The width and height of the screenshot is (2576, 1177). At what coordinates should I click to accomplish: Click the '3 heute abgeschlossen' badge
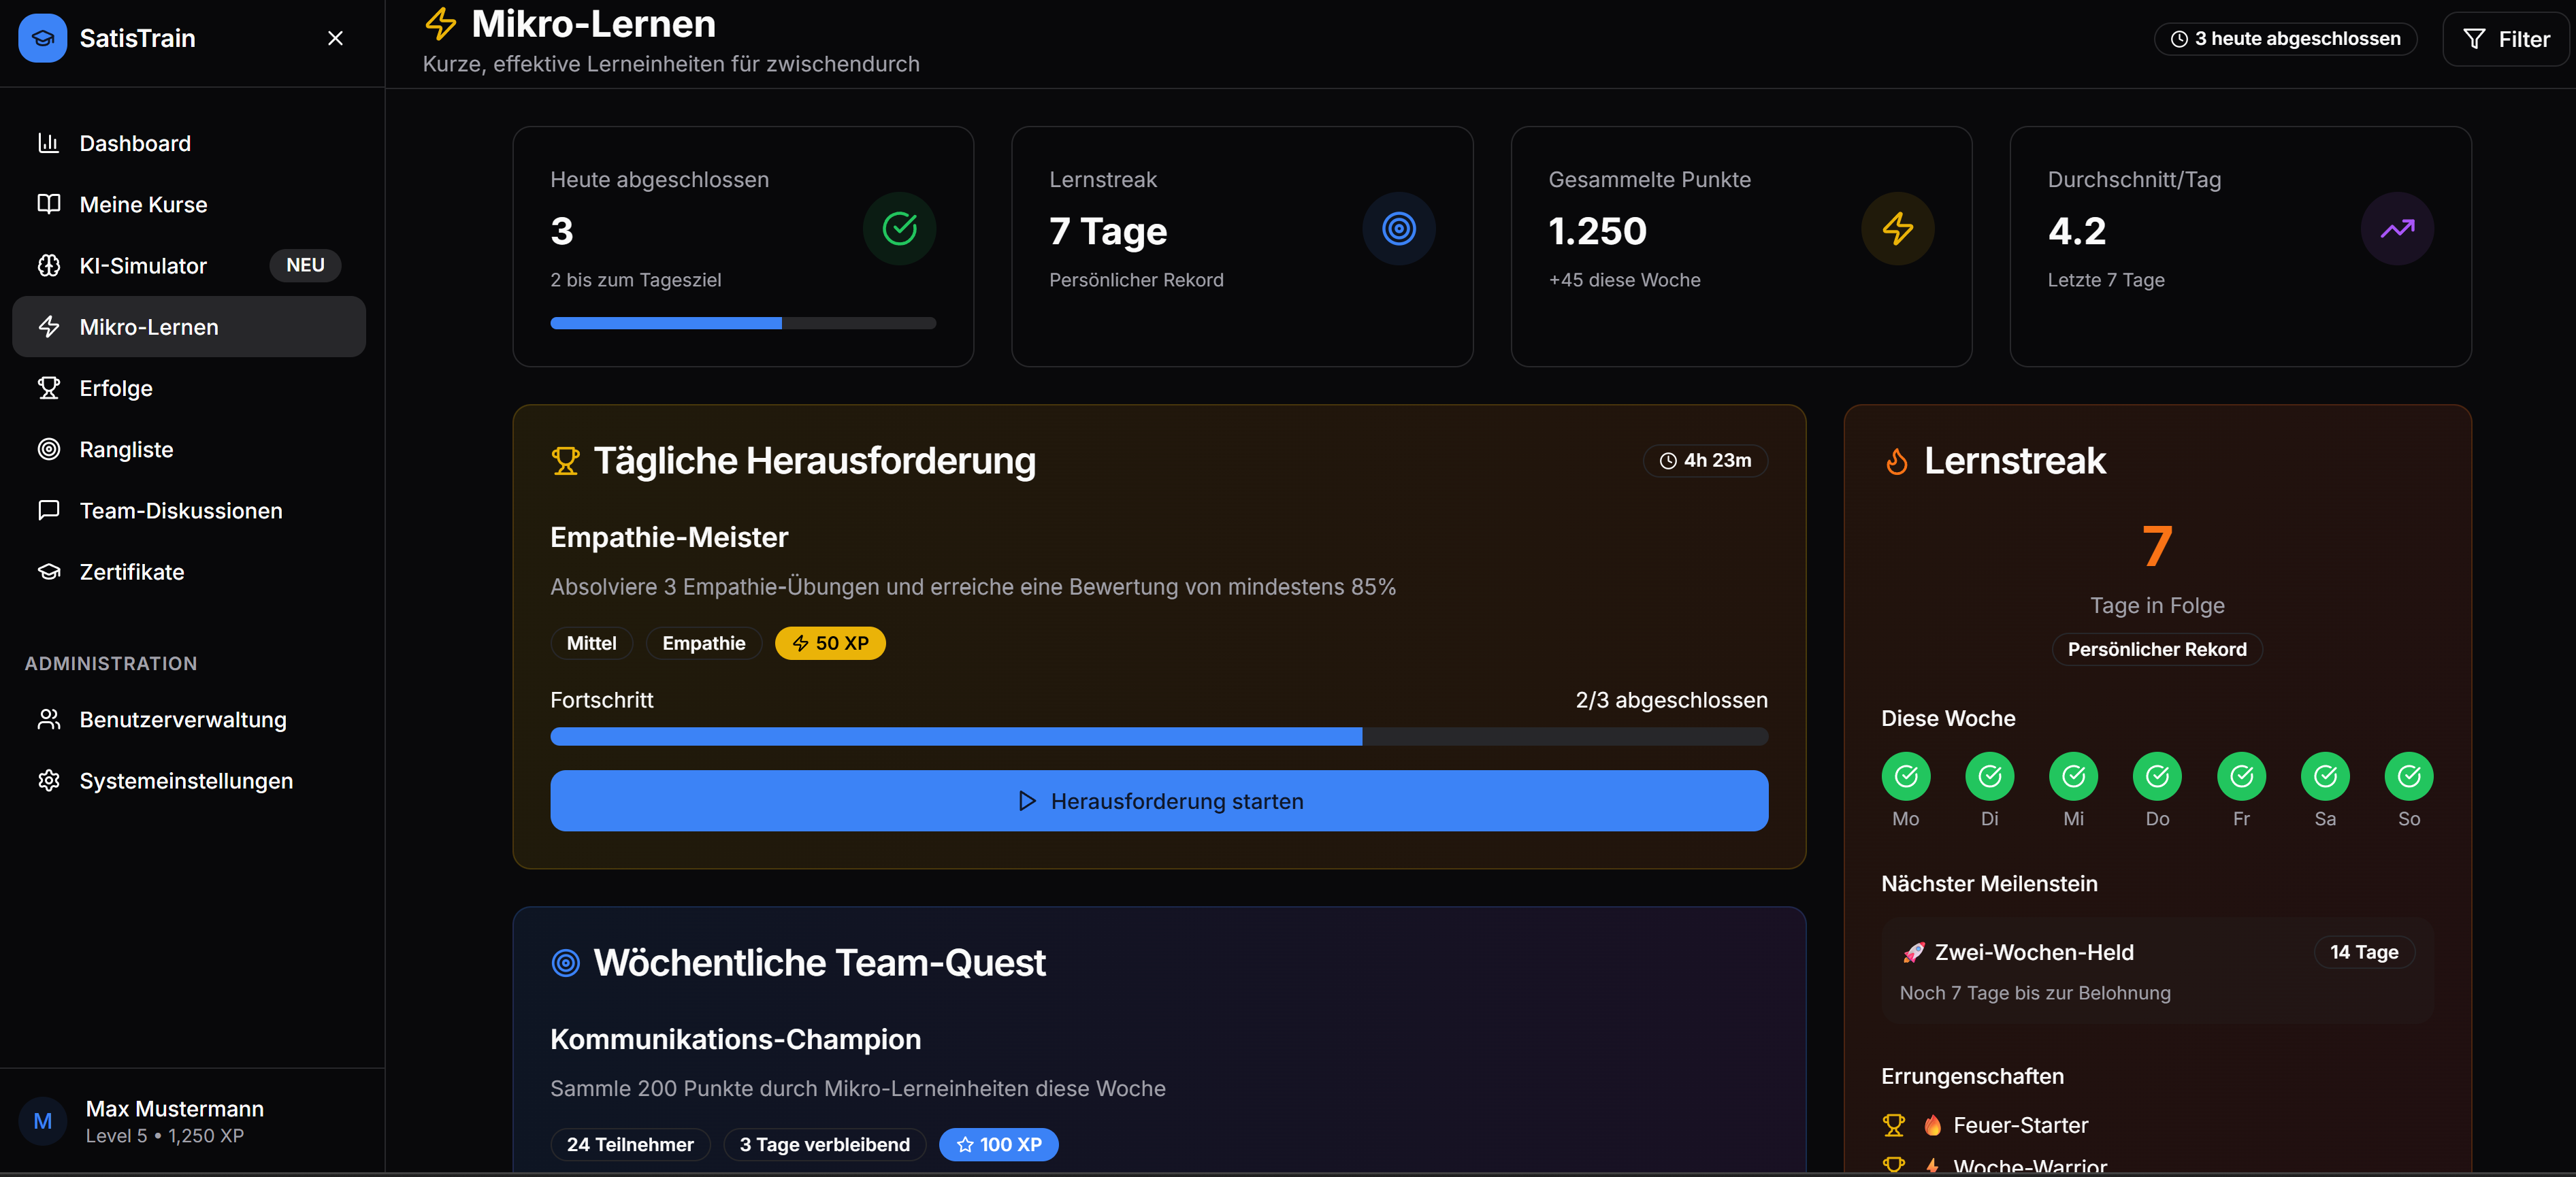click(2285, 39)
